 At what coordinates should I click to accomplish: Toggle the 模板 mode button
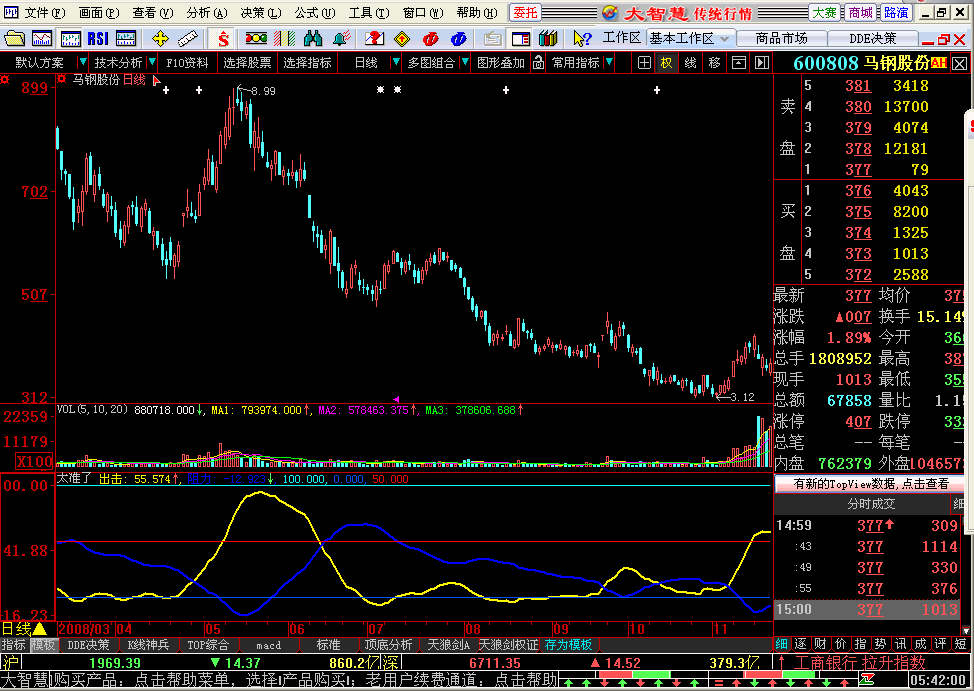(43, 645)
